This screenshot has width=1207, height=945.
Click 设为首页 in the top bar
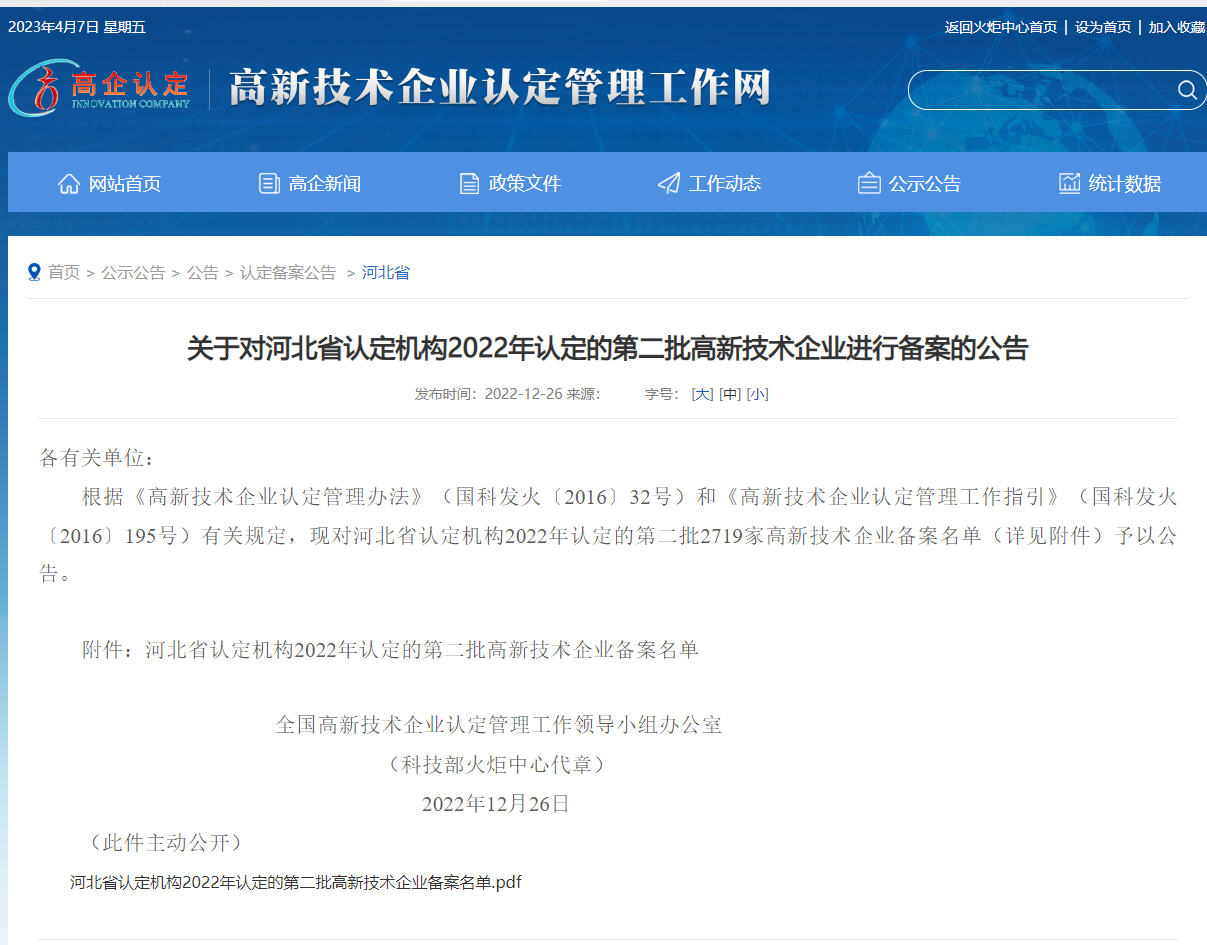point(1103,27)
